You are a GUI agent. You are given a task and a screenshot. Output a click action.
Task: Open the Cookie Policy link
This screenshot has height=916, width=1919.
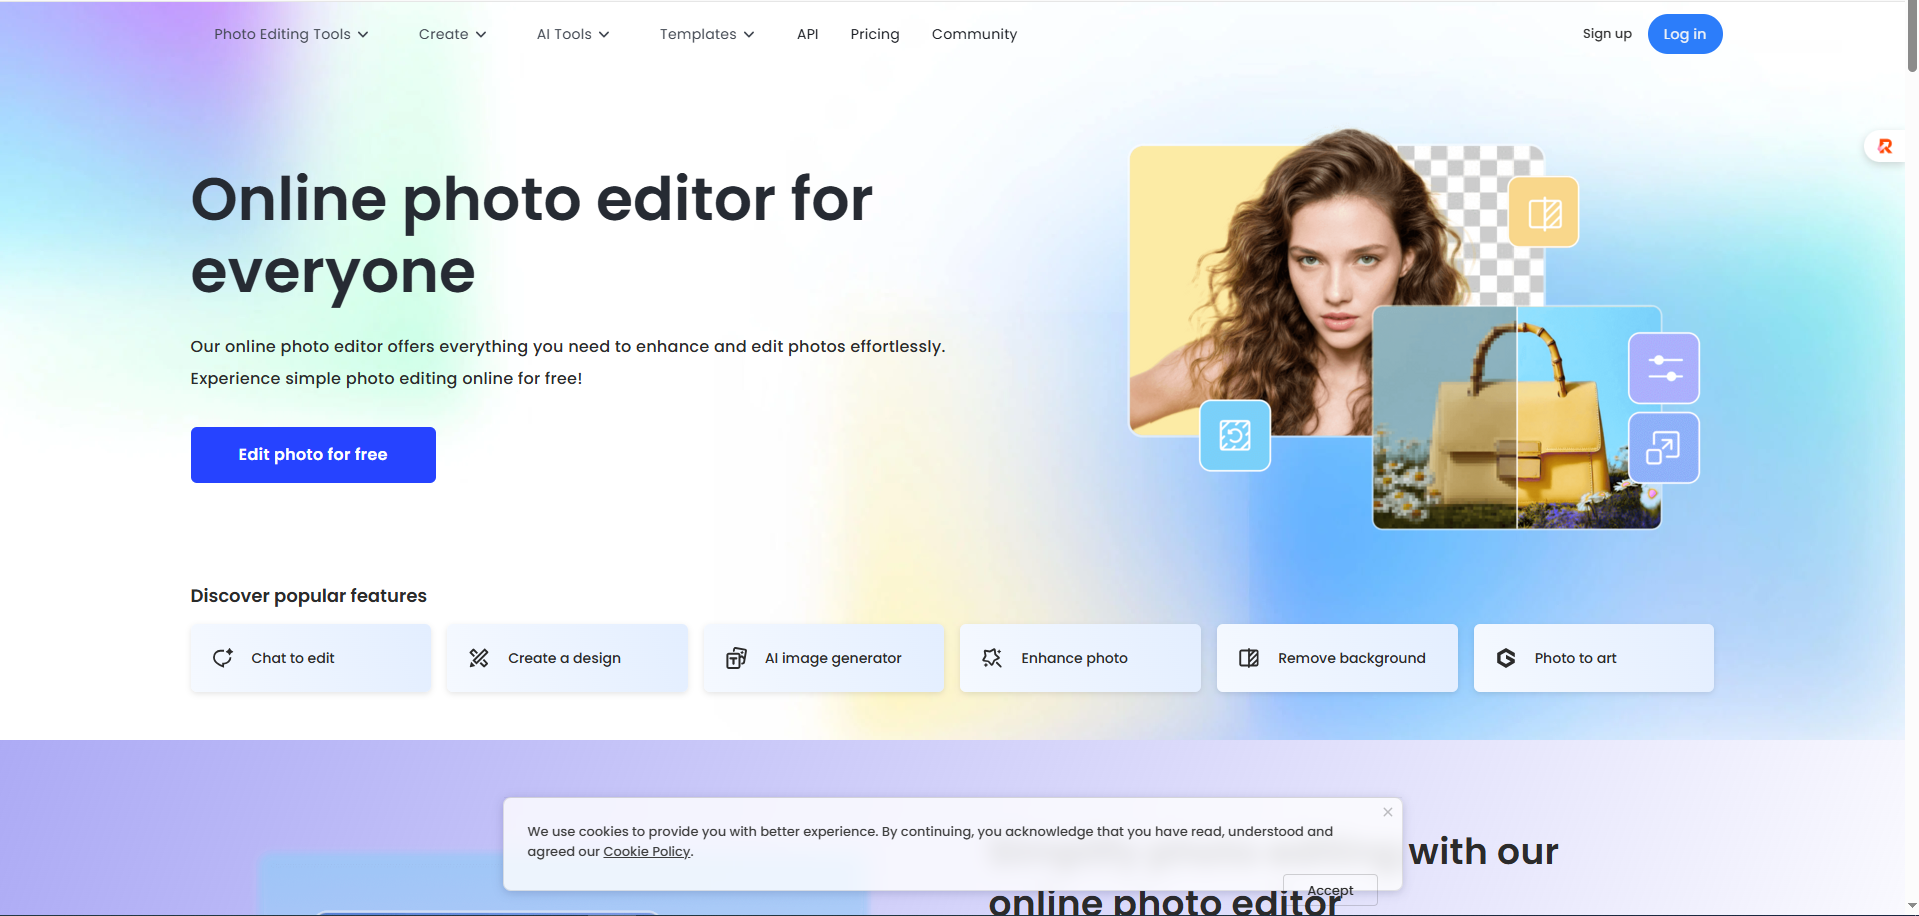point(647,852)
